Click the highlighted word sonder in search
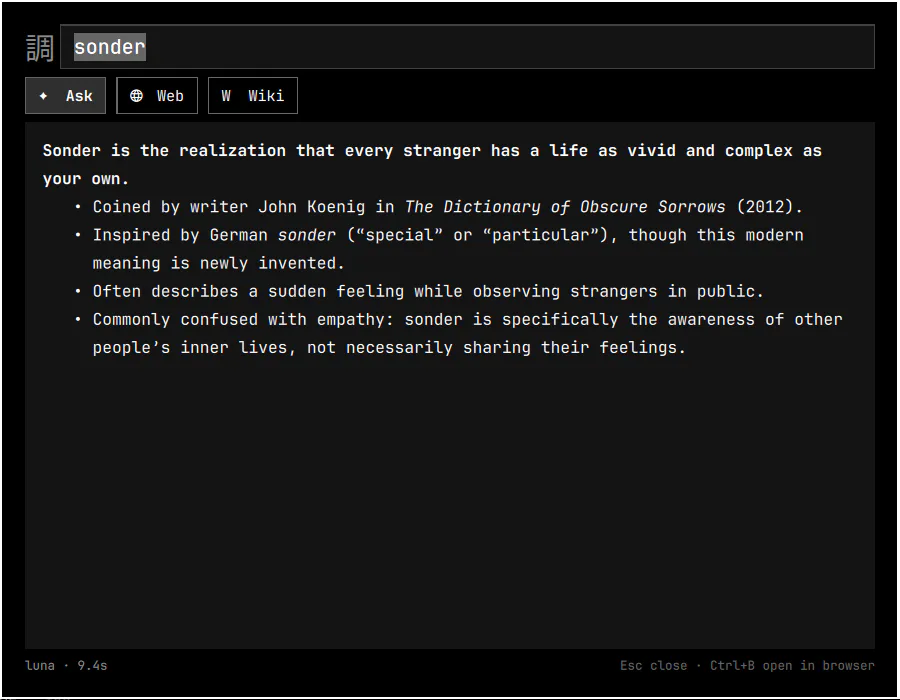The image size is (900, 700). tap(110, 47)
